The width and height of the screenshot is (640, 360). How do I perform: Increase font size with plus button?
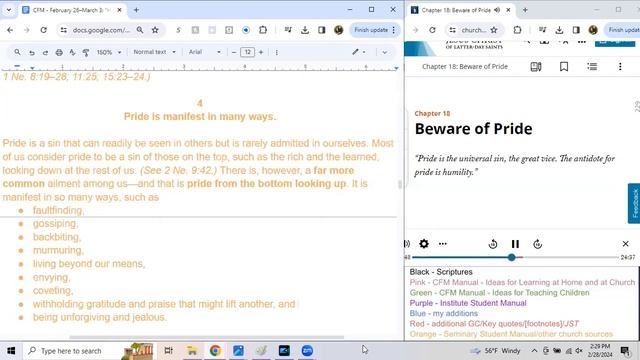point(261,52)
